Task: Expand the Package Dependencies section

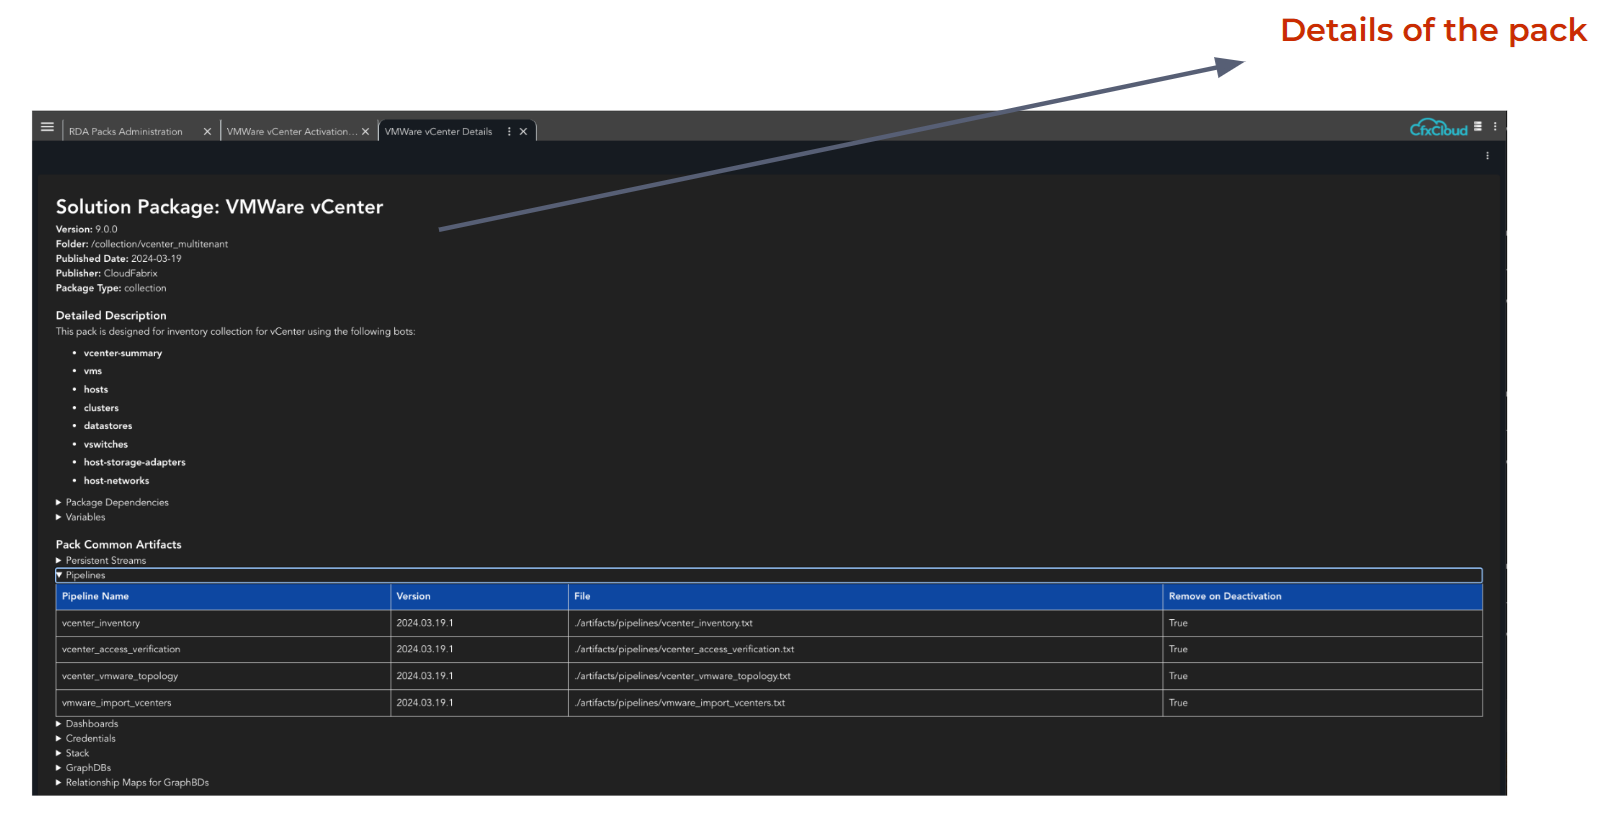Action: pyautogui.click(x=116, y=503)
